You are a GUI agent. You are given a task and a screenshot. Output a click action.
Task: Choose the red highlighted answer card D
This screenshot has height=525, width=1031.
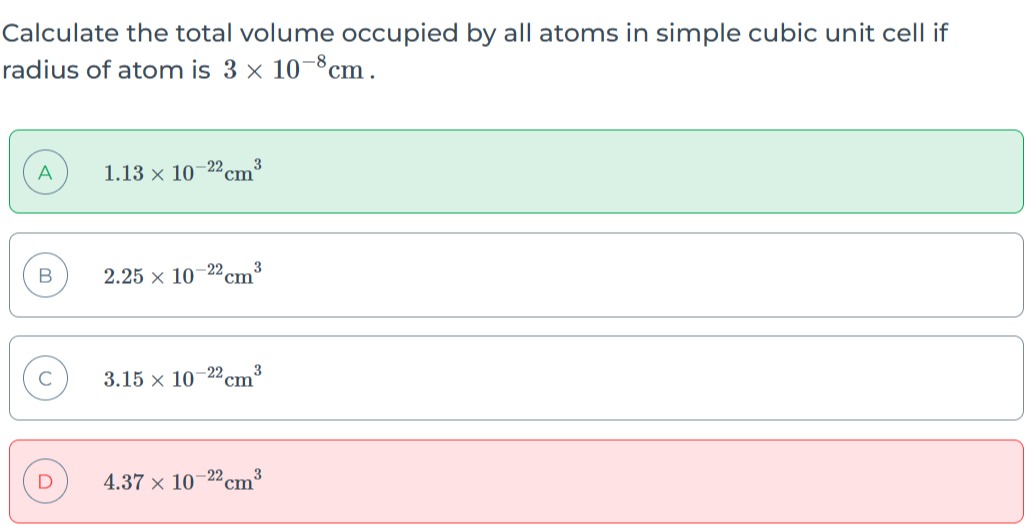[x=516, y=482]
